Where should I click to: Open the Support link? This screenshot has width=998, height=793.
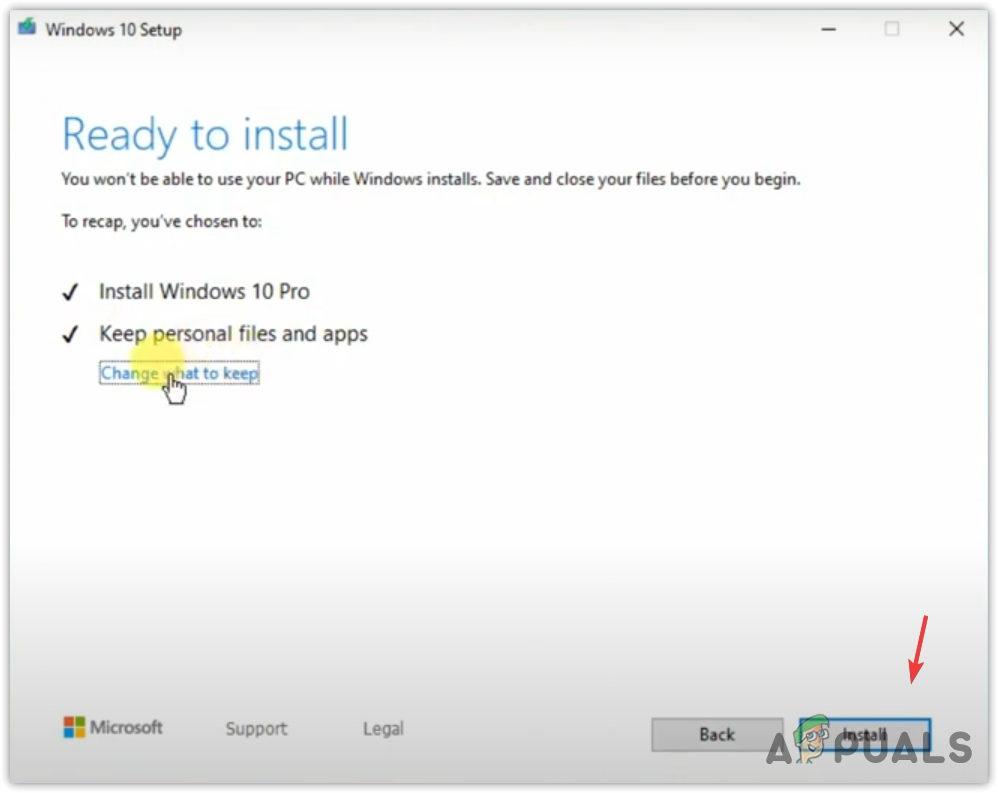pyautogui.click(x=256, y=728)
